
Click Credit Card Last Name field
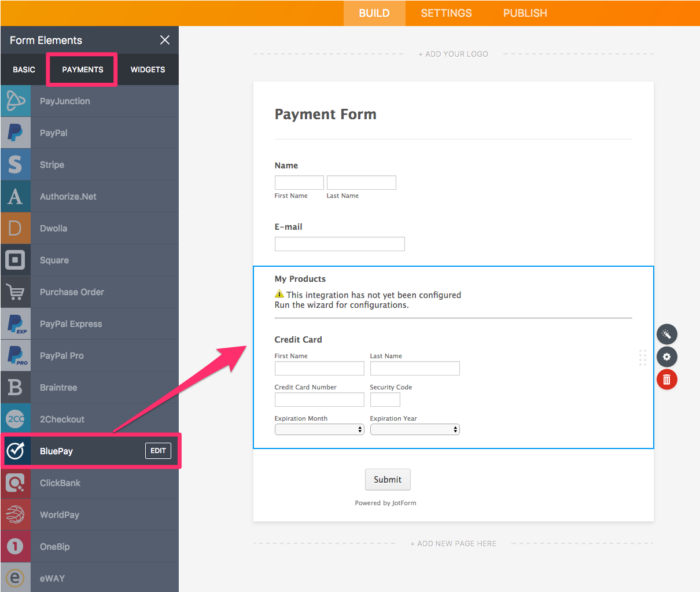[415, 368]
